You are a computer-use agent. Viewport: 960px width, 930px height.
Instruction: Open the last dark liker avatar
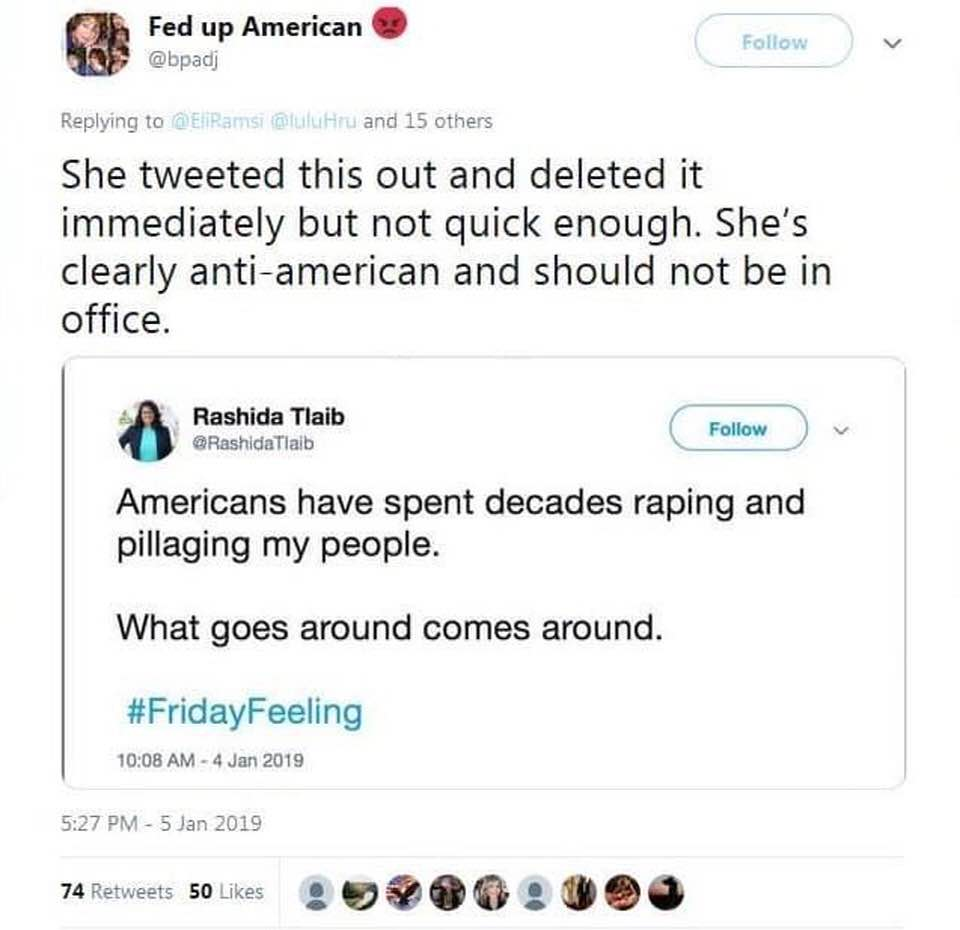tap(666, 893)
